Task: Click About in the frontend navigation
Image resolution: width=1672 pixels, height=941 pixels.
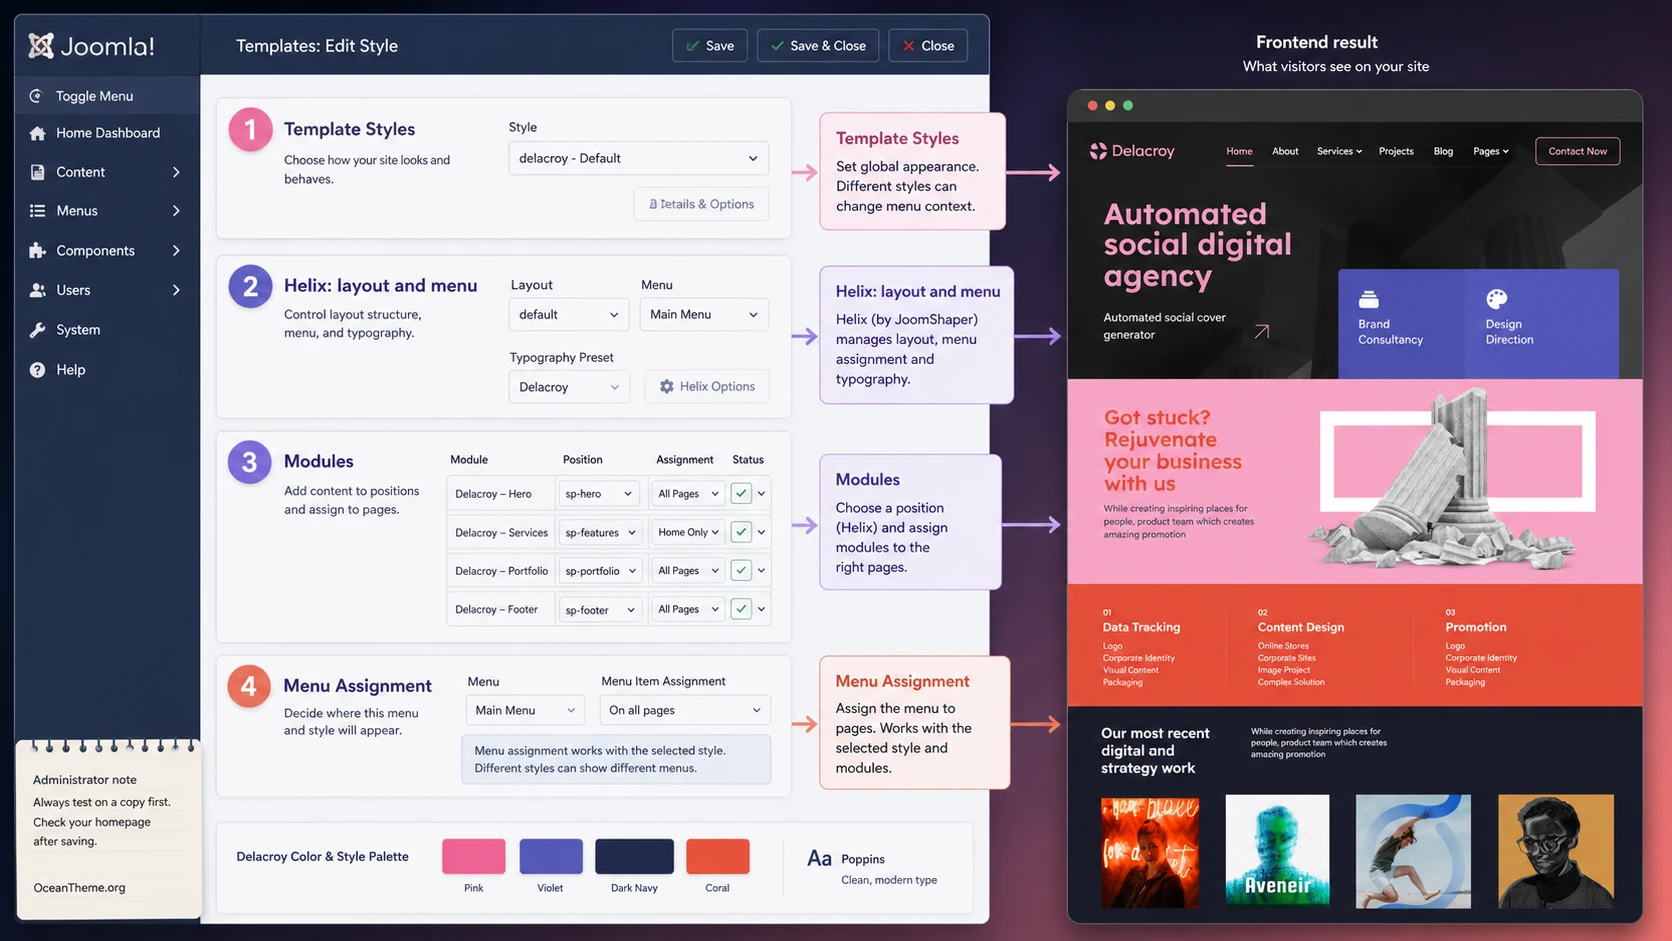Action: [1285, 151]
